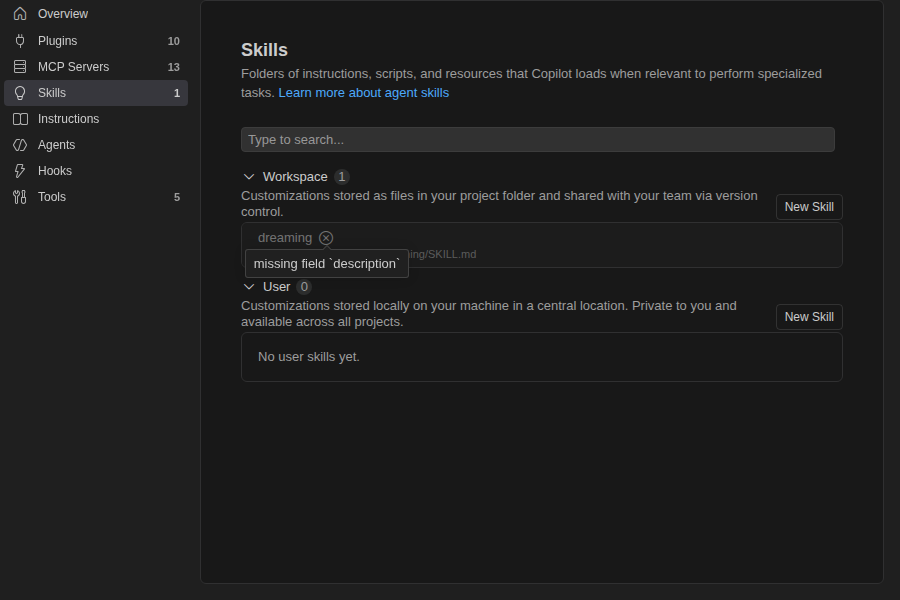900x600 pixels.
Task: Click the SKILL.md file path text
Action: (x=443, y=254)
